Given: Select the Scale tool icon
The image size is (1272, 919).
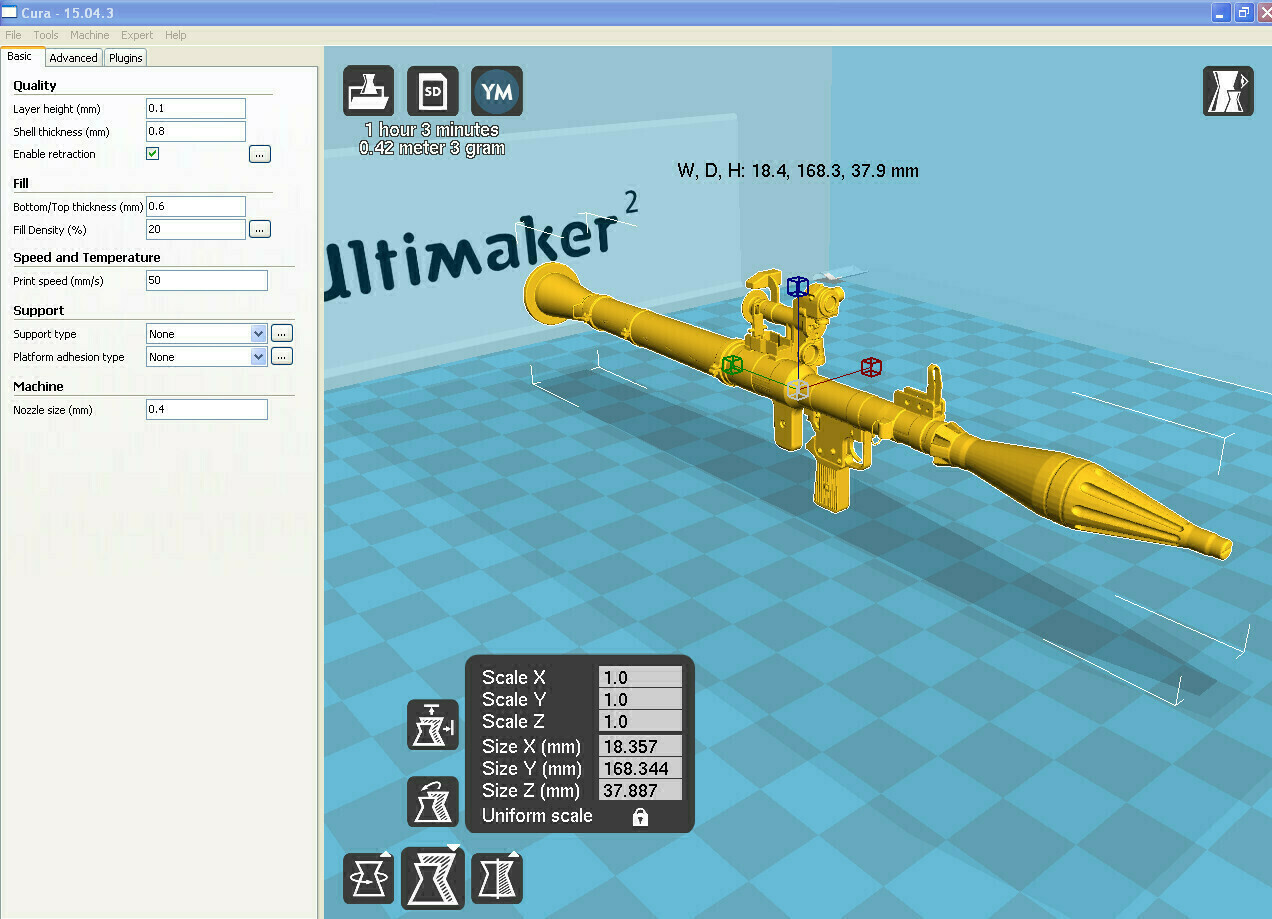Looking at the screenshot, I should point(432,878).
